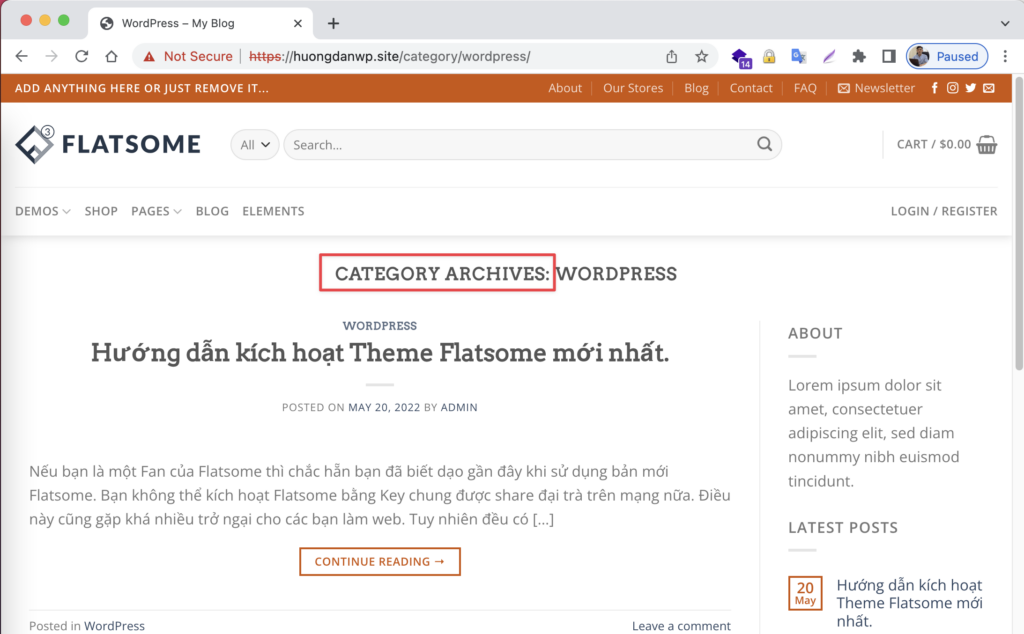Open the shopping cart basket icon
The width and height of the screenshot is (1024, 634).
click(x=987, y=144)
